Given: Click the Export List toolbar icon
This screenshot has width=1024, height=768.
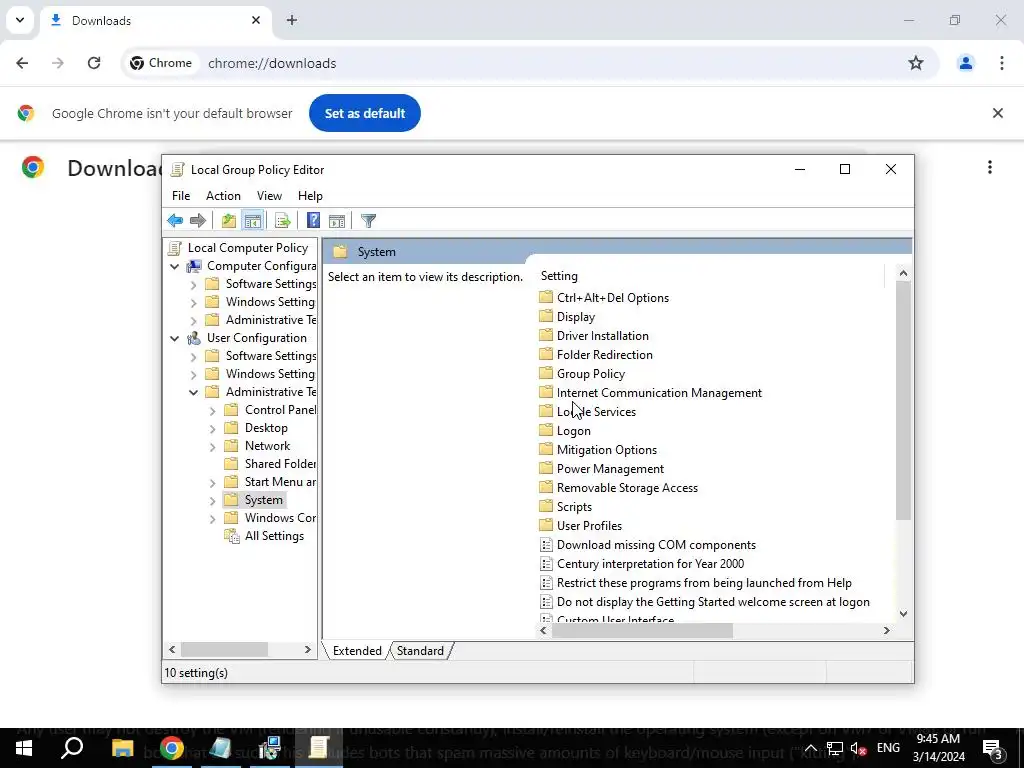Looking at the screenshot, I should [x=283, y=221].
